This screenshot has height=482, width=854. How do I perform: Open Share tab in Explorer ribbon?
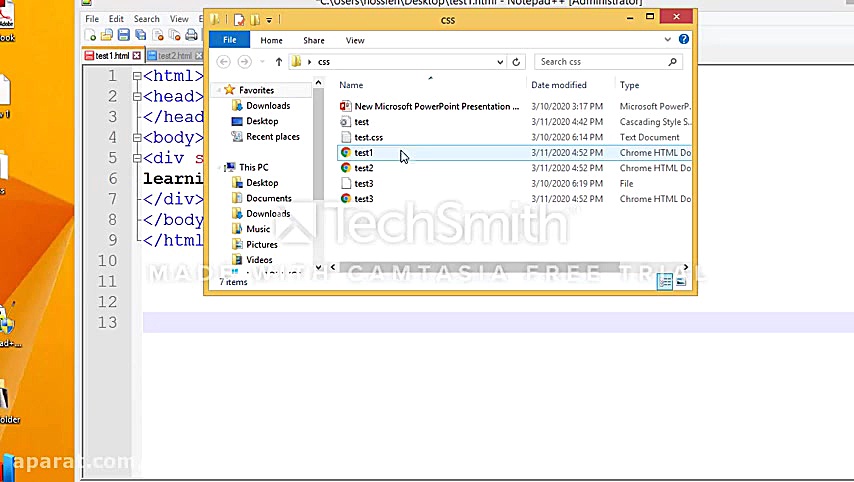[x=314, y=40]
